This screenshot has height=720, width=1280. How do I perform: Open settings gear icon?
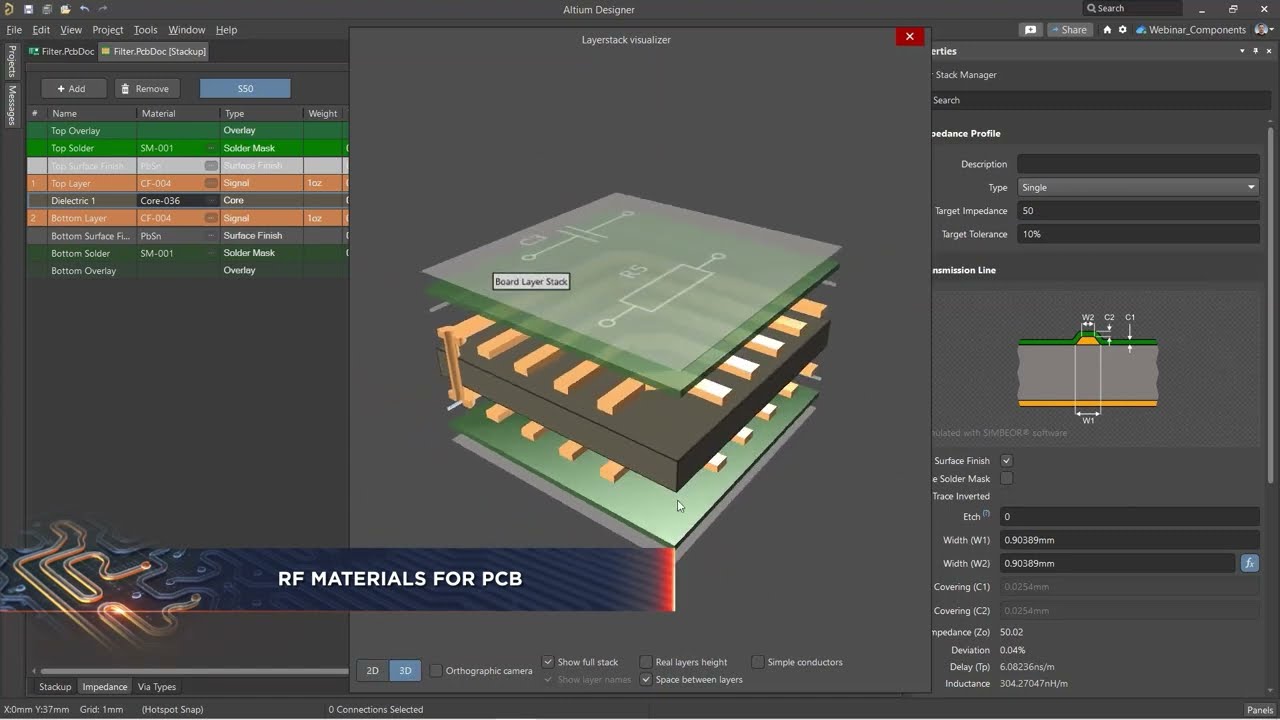pyautogui.click(x=1122, y=30)
